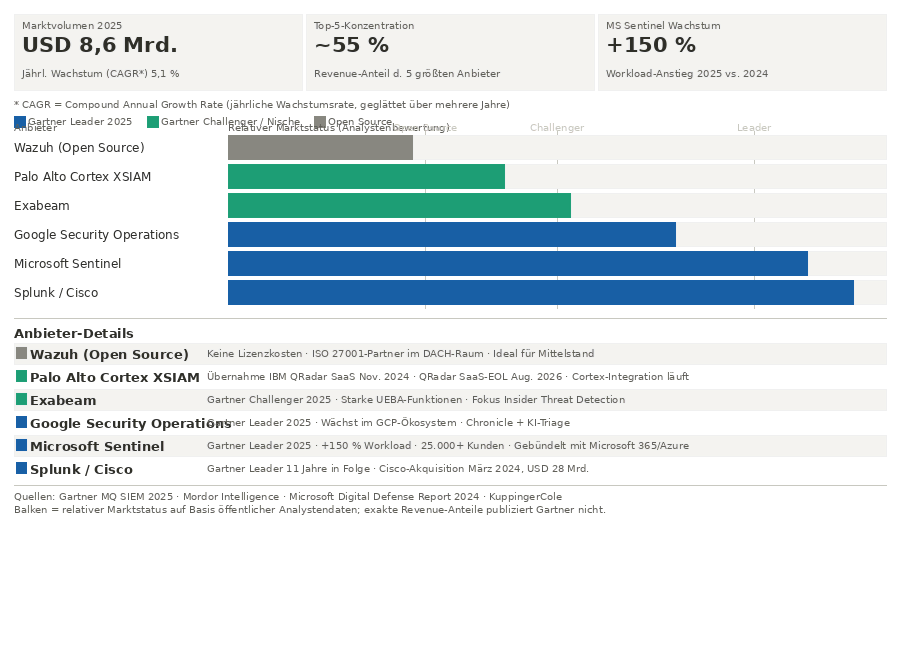
Task: Click the CAGR footnote explanation line
Action: tap(262, 104)
